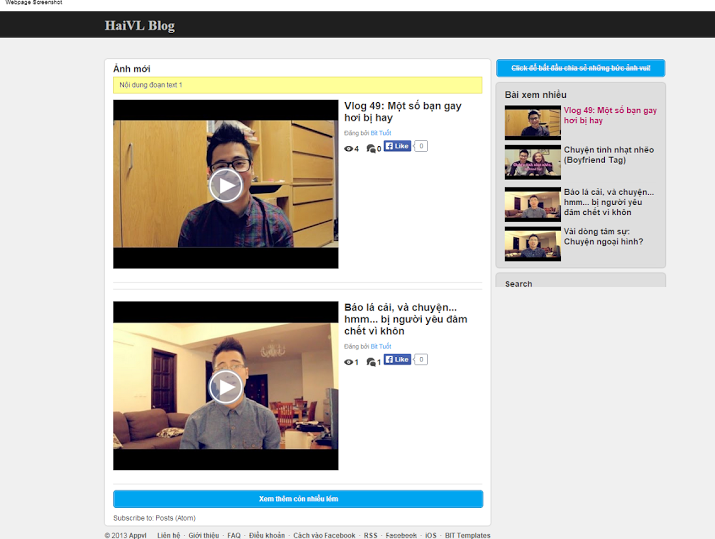Open the RSS footer link
Screen dimensions: 715x539
click(x=370, y=535)
